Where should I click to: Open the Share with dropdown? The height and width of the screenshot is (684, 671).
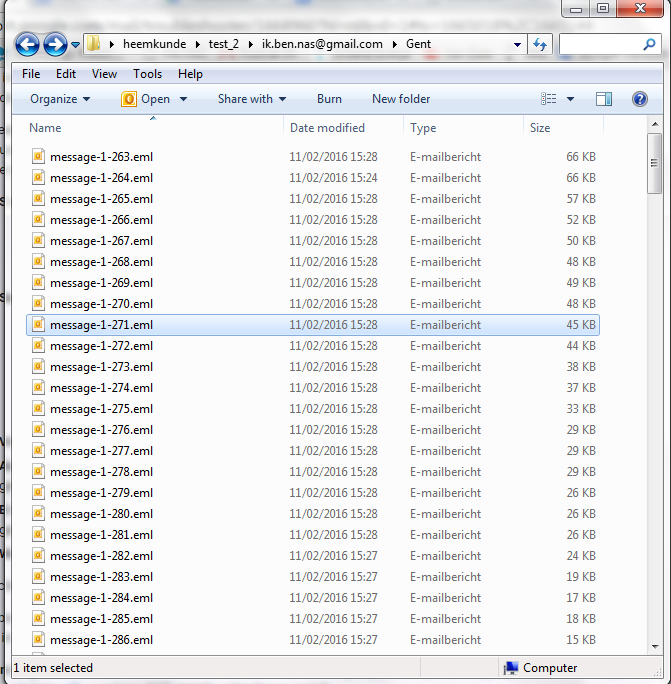coord(252,99)
